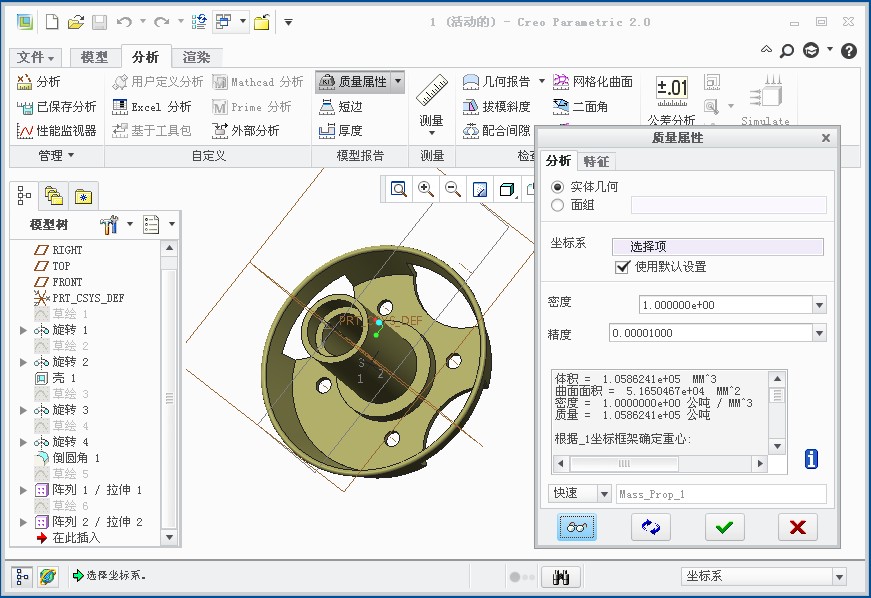Click the repeat analysis arrows button
The height and width of the screenshot is (598, 871).
[x=650, y=527]
